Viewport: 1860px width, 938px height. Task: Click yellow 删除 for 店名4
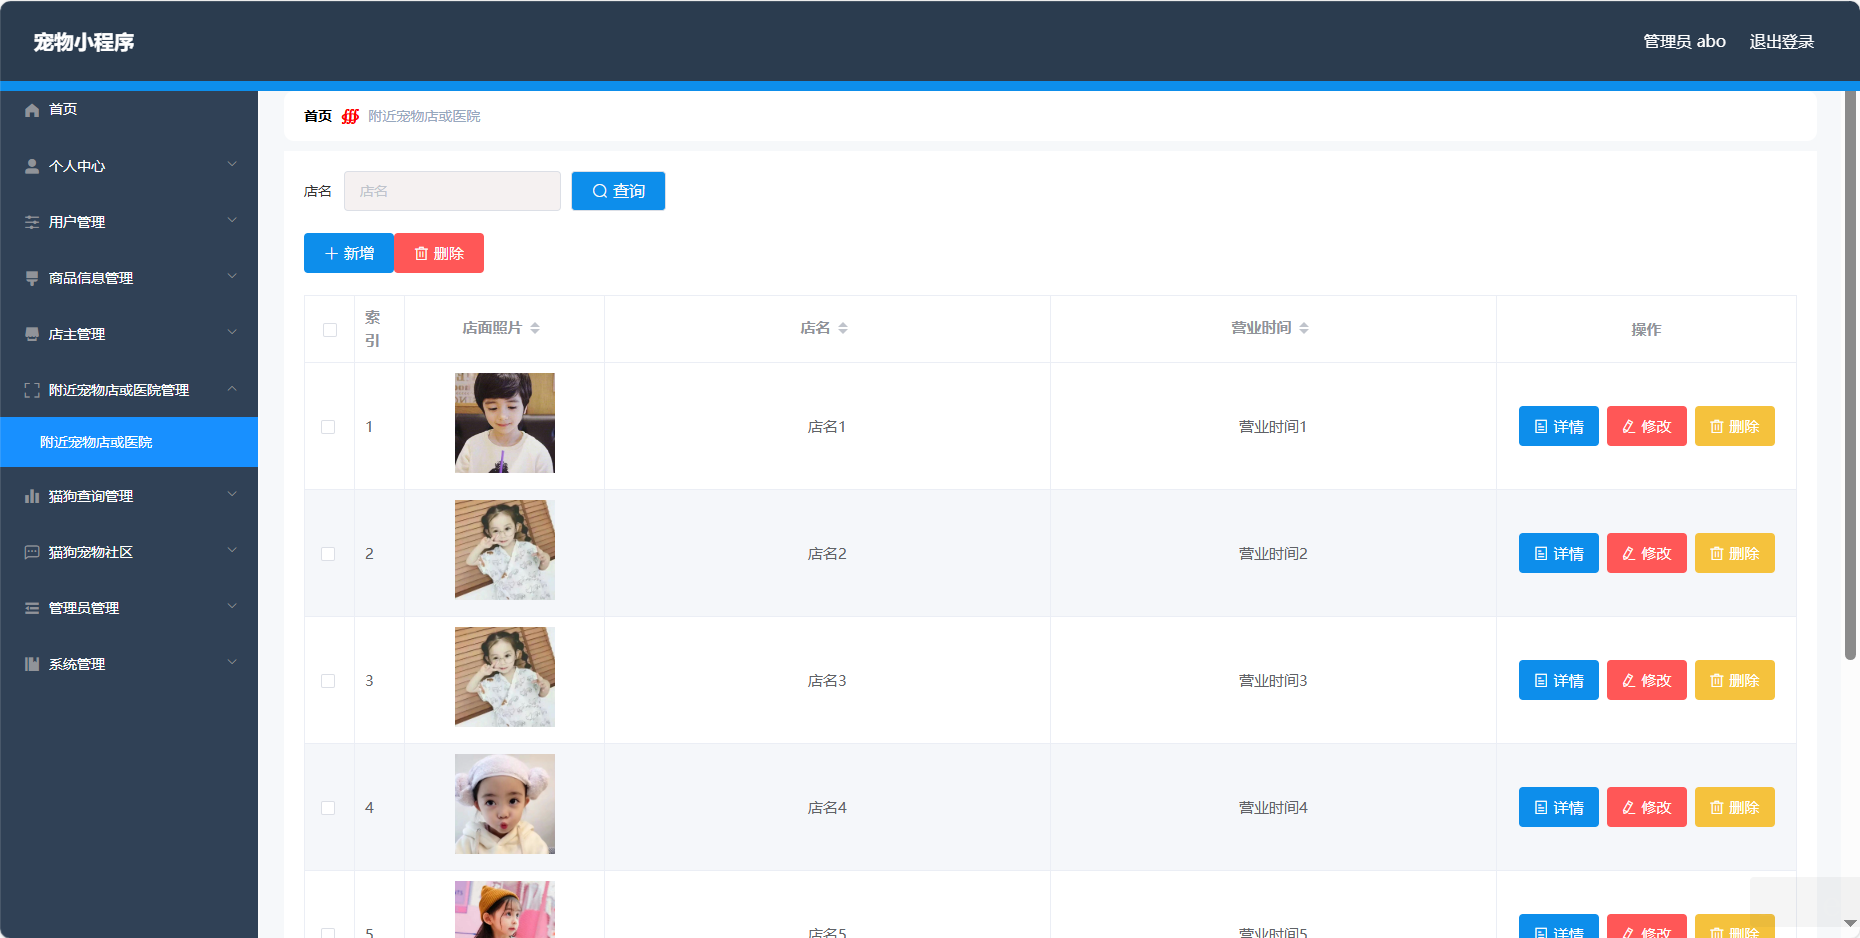coord(1735,807)
